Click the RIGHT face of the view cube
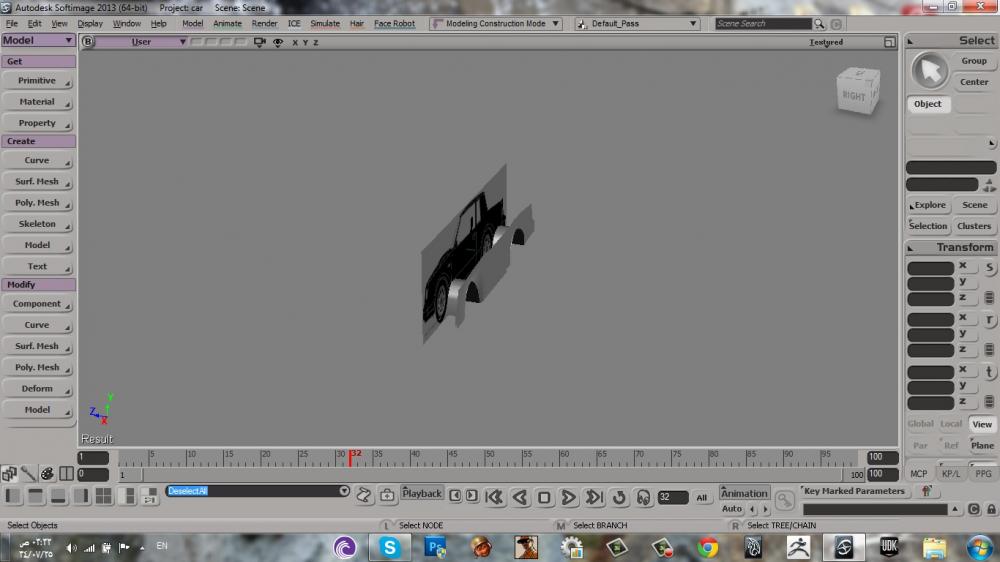The width and height of the screenshot is (1000, 562). coord(853,96)
